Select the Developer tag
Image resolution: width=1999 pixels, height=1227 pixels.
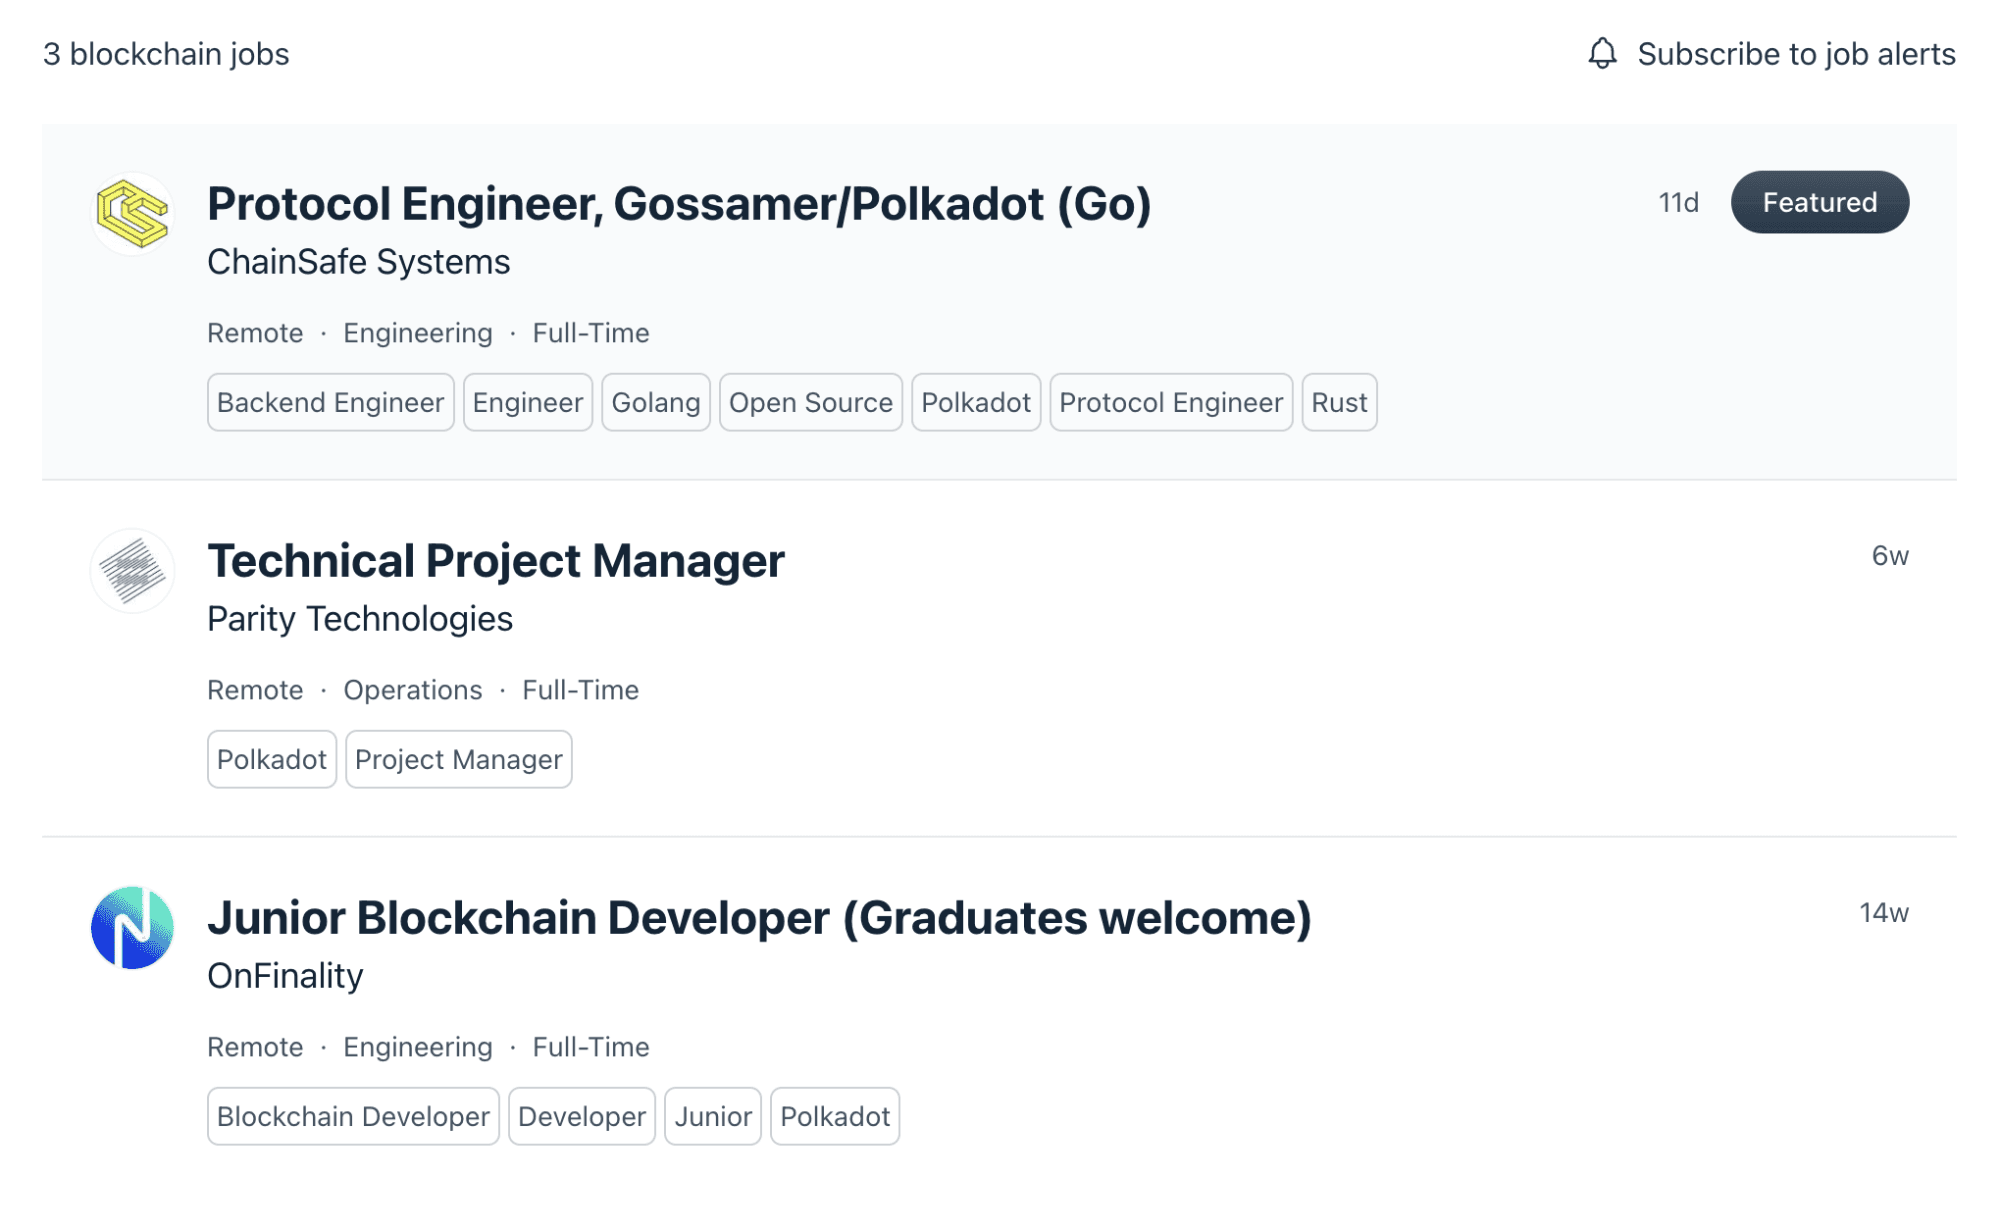582,1116
